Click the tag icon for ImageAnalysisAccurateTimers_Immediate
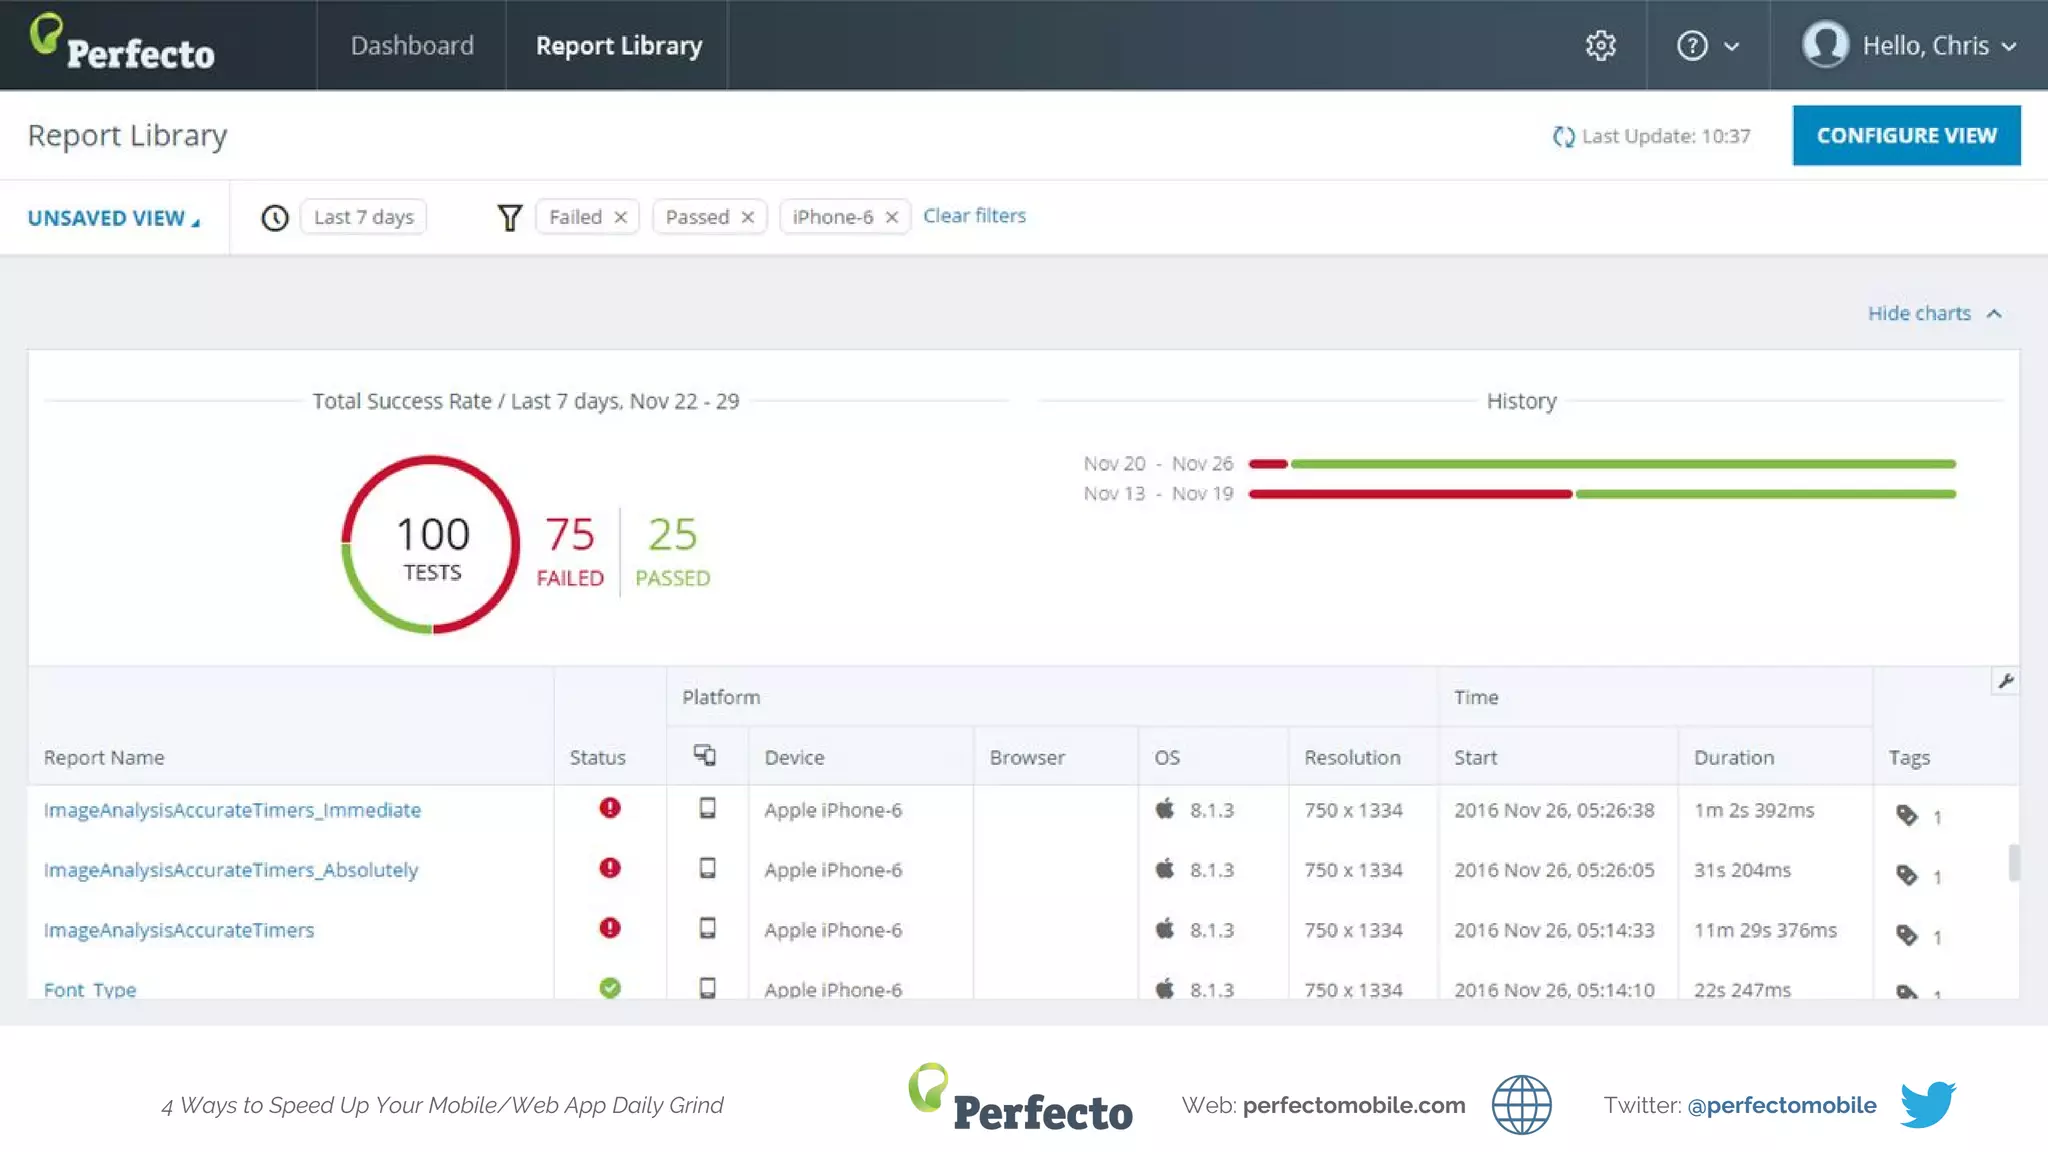Image resolution: width=2048 pixels, height=1152 pixels. pyautogui.click(x=1907, y=815)
